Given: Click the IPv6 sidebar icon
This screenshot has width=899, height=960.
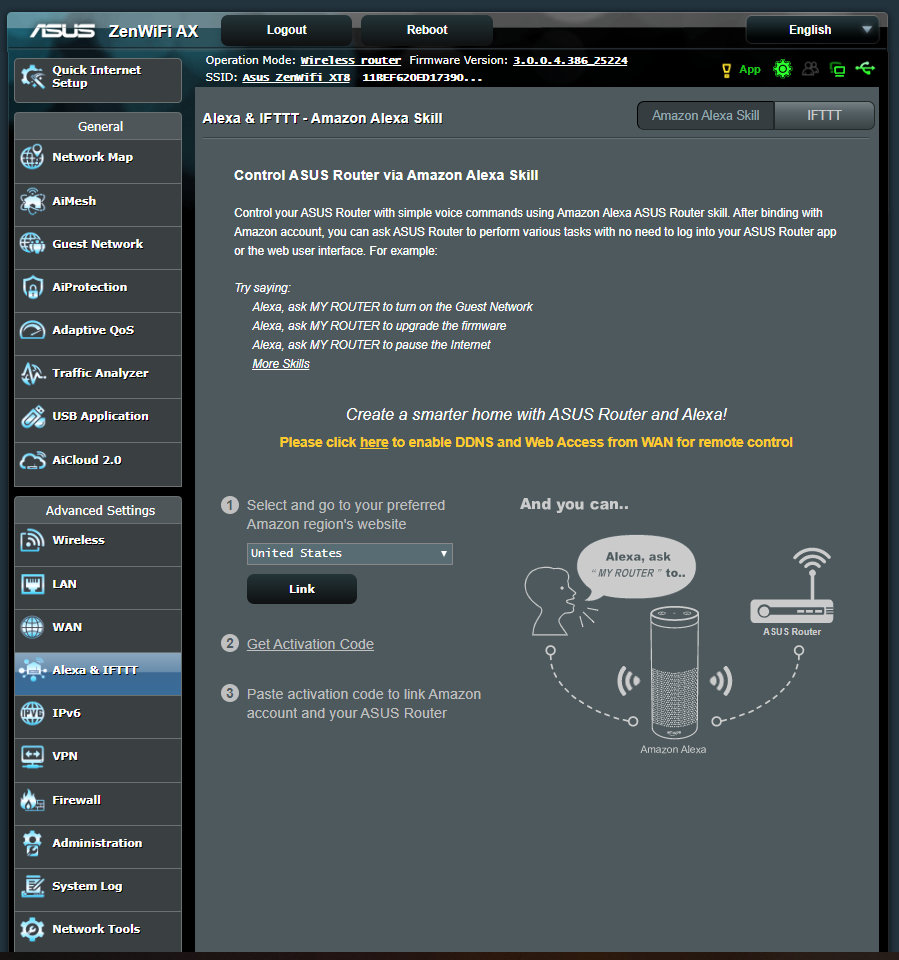Looking at the screenshot, I should coord(32,713).
